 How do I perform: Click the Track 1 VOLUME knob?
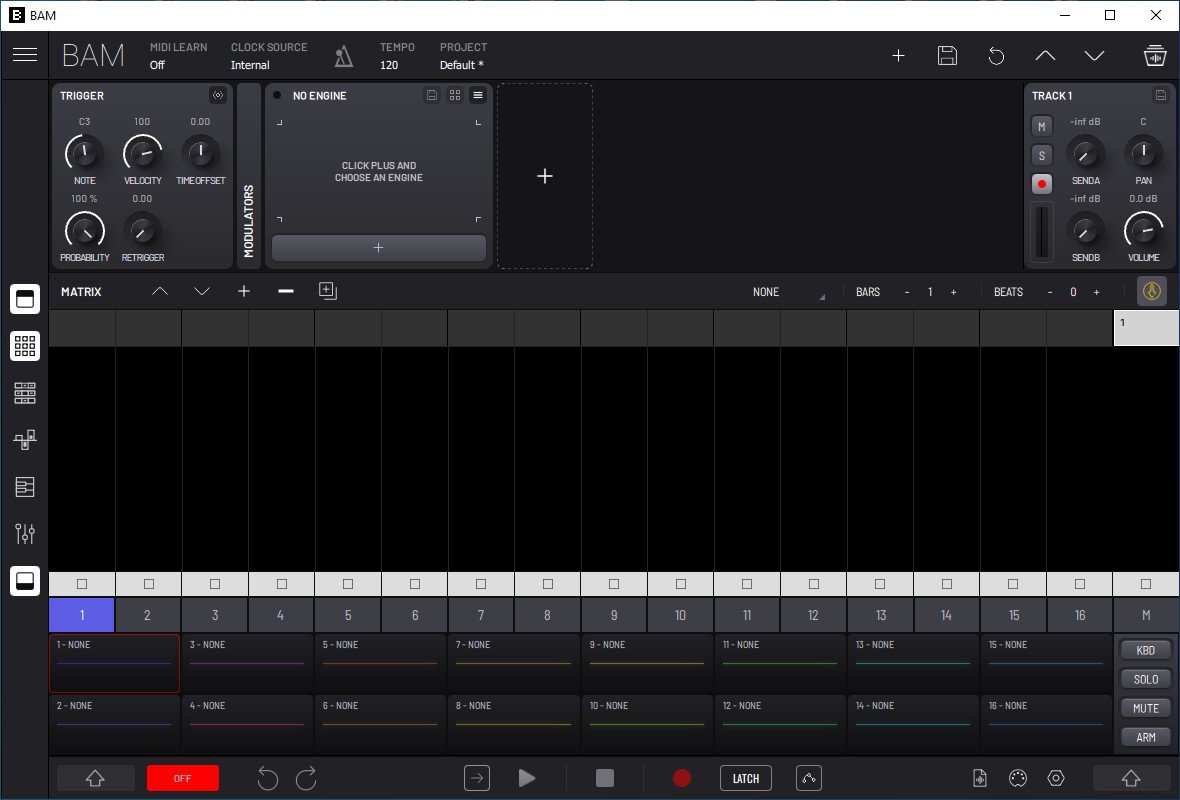pos(1143,230)
